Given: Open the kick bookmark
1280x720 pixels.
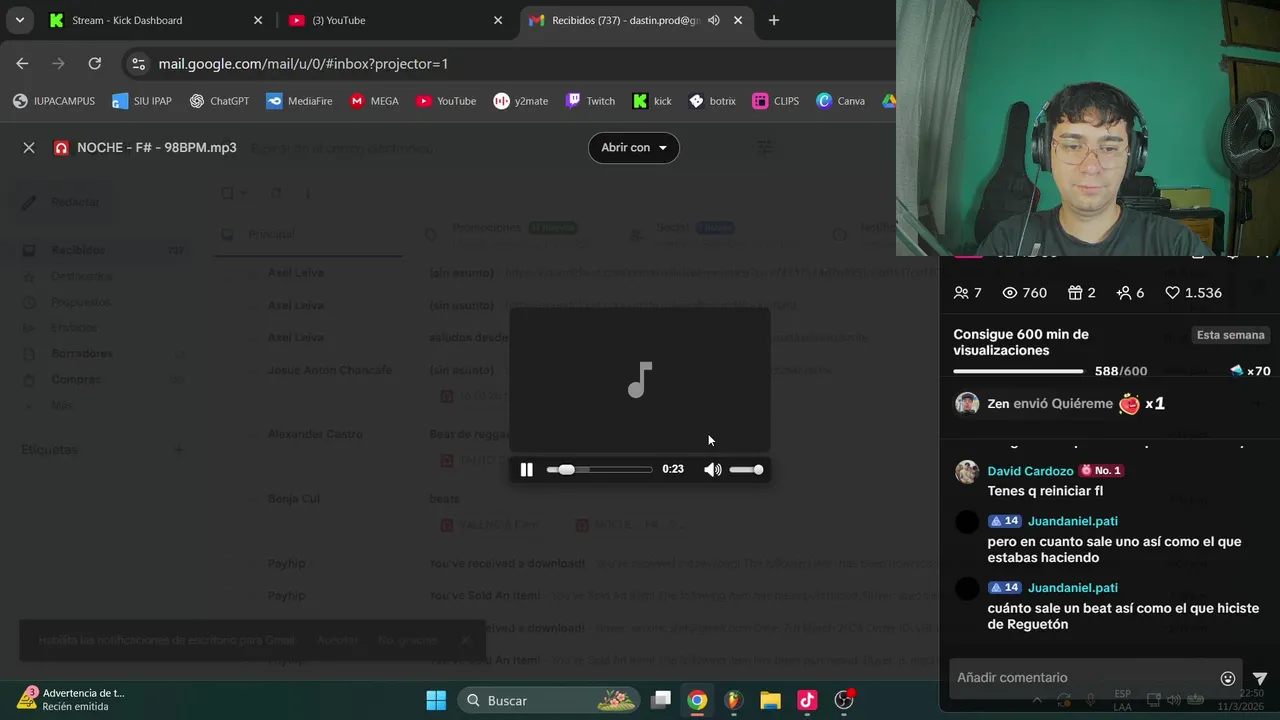Looking at the screenshot, I should click(652, 101).
